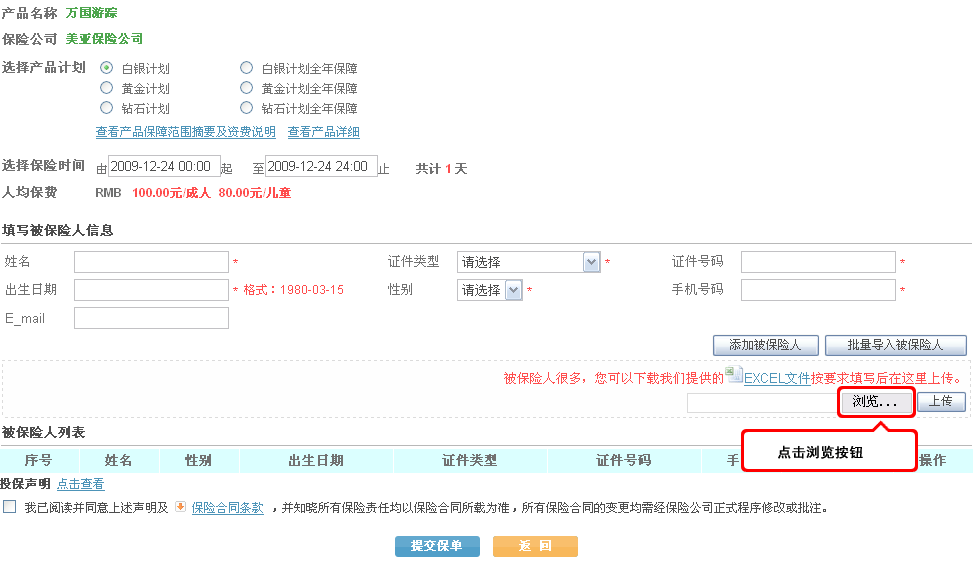Click into the 姓名 input field
The width and height of the screenshot is (975, 564).
point(151,262)
